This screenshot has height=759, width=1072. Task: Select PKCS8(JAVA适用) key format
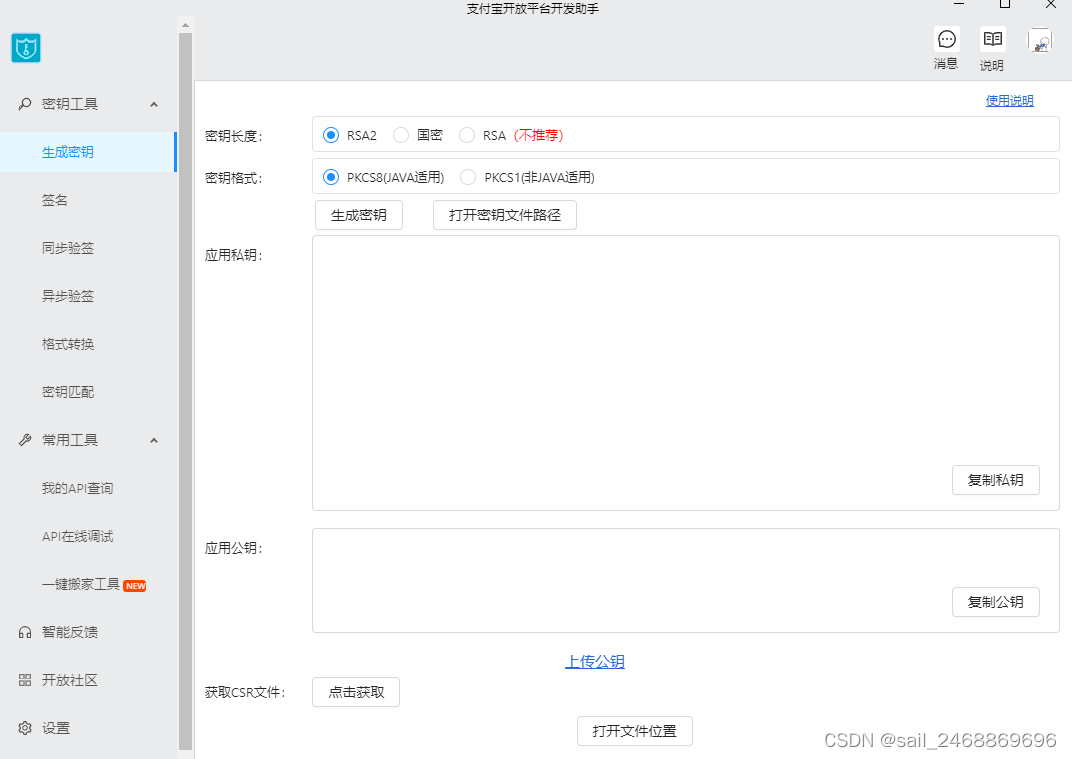331,178
